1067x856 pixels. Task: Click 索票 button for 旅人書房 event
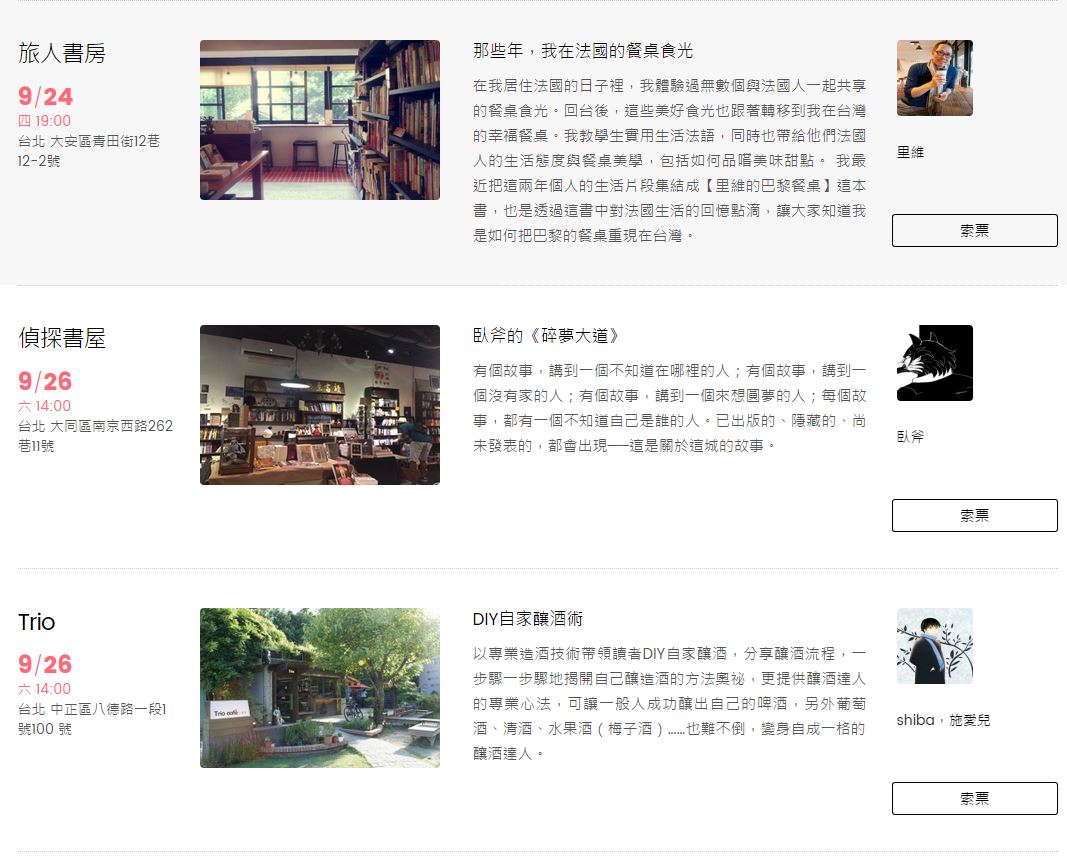(974, 231)
